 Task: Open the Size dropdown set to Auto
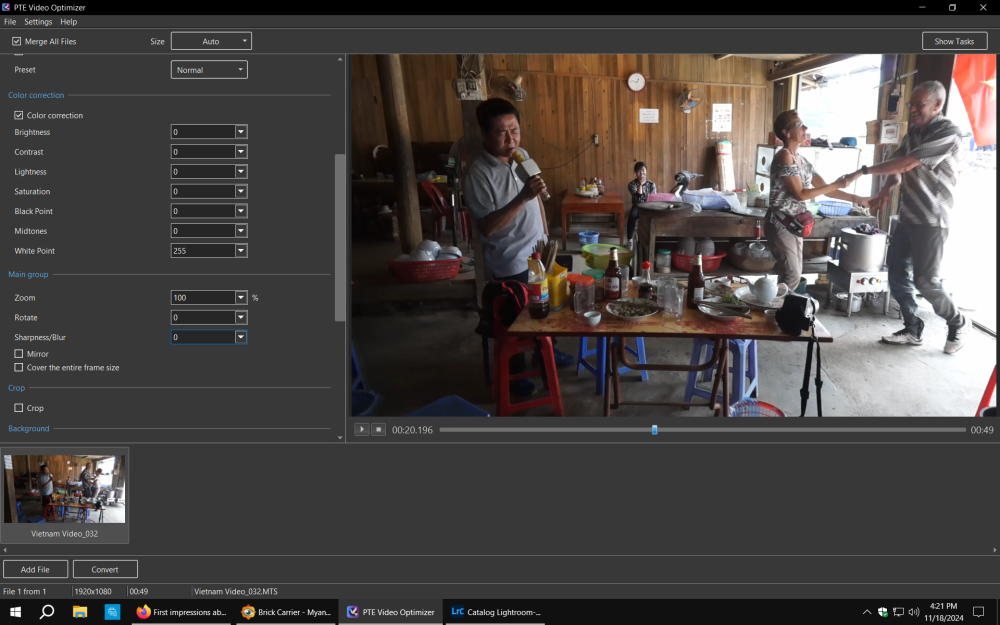pos(211,41)
